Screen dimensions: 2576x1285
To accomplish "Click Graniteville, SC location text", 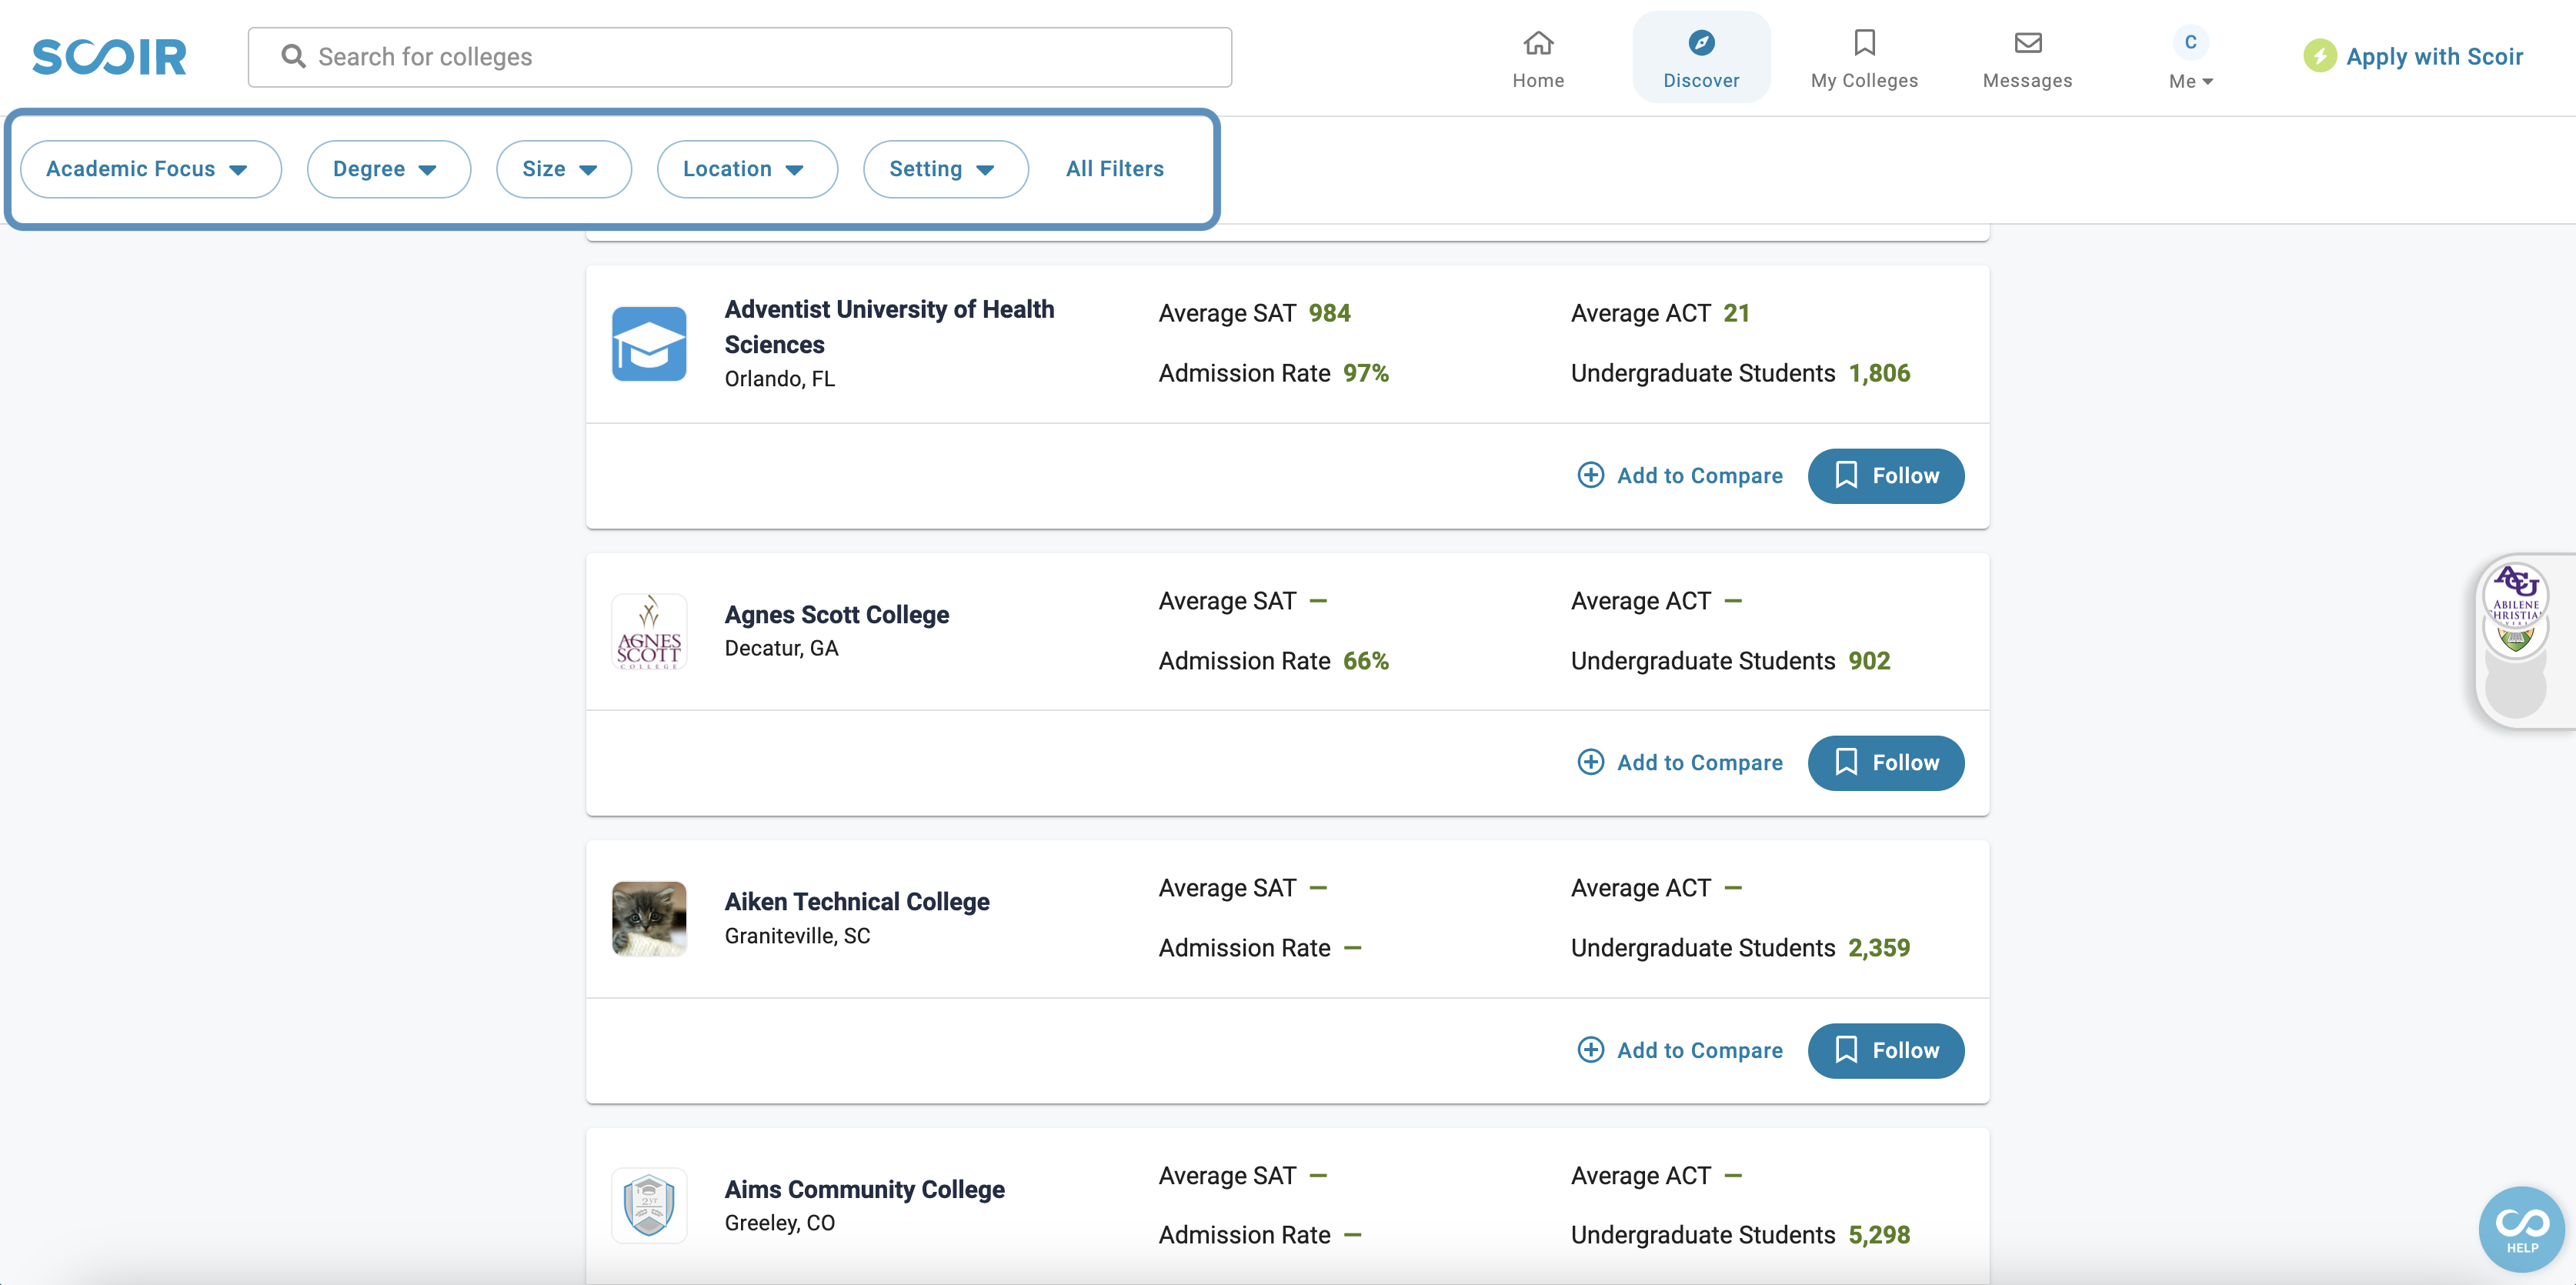I will click(x=797, y=936).
